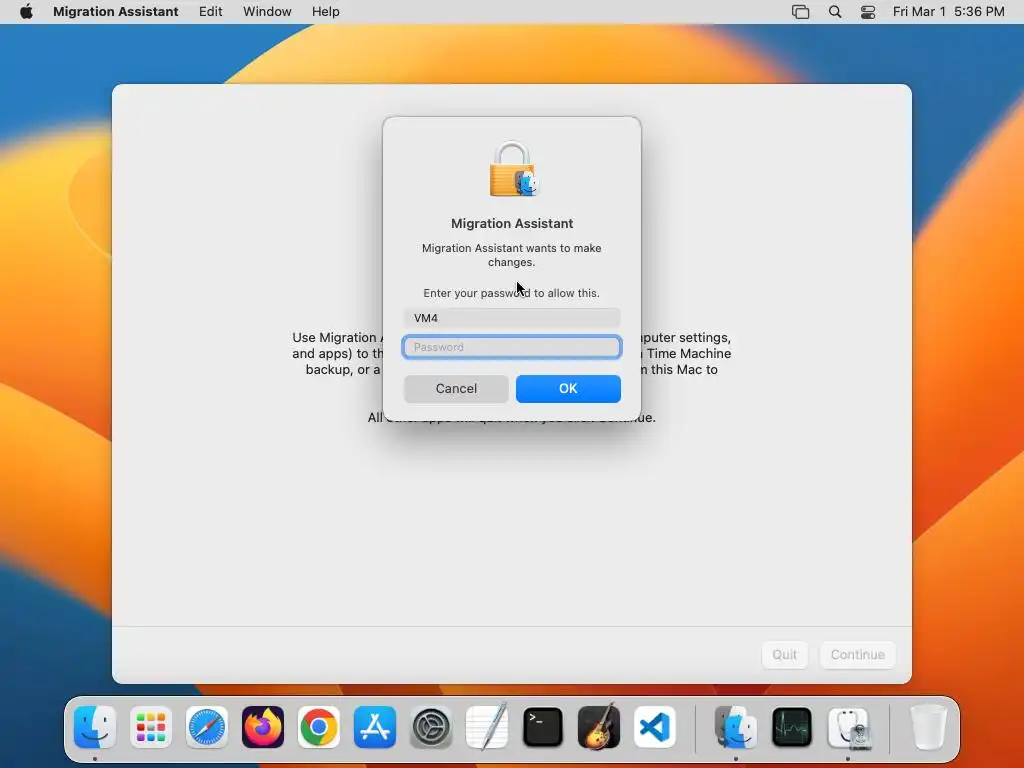Open Stage Manager windows icon in menu bar
The image size is (1024, 768).
pos(800,12)
